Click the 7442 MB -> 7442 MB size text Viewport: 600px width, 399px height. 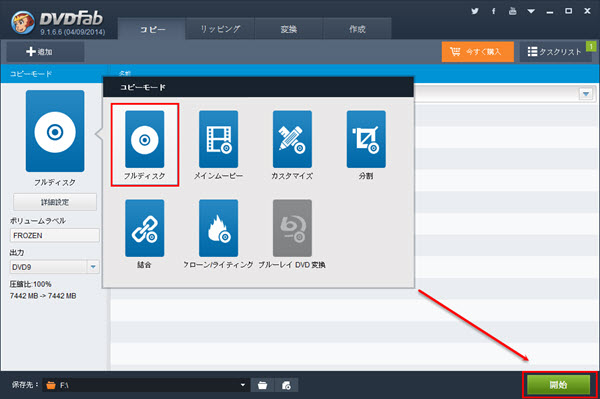(43, 296)
